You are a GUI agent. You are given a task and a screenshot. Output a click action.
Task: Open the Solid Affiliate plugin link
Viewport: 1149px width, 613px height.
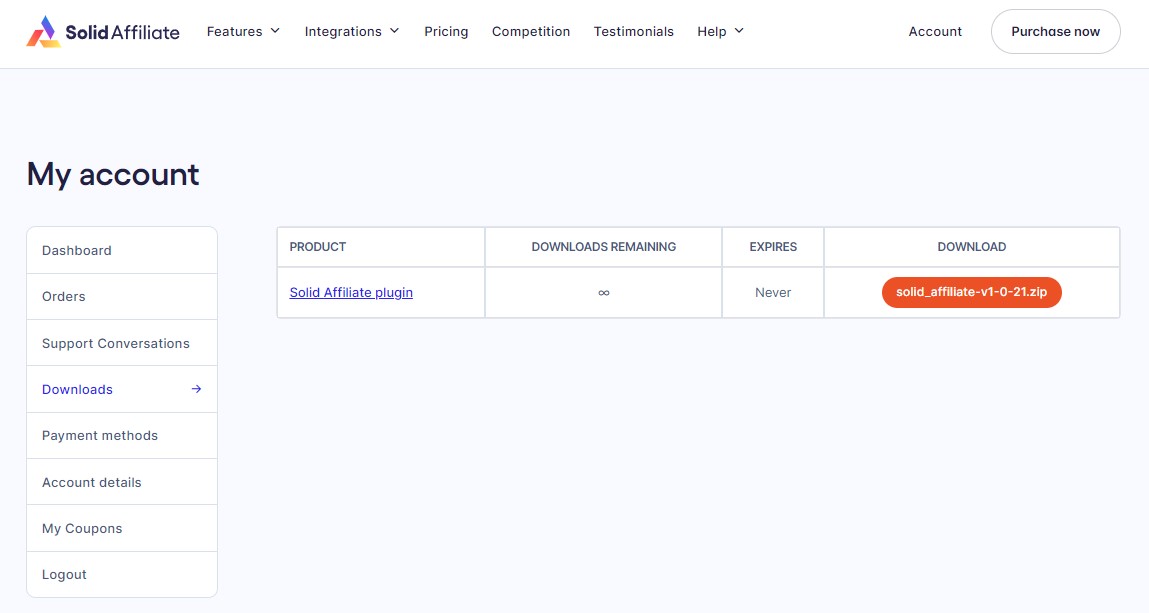(x=351, y=292)
